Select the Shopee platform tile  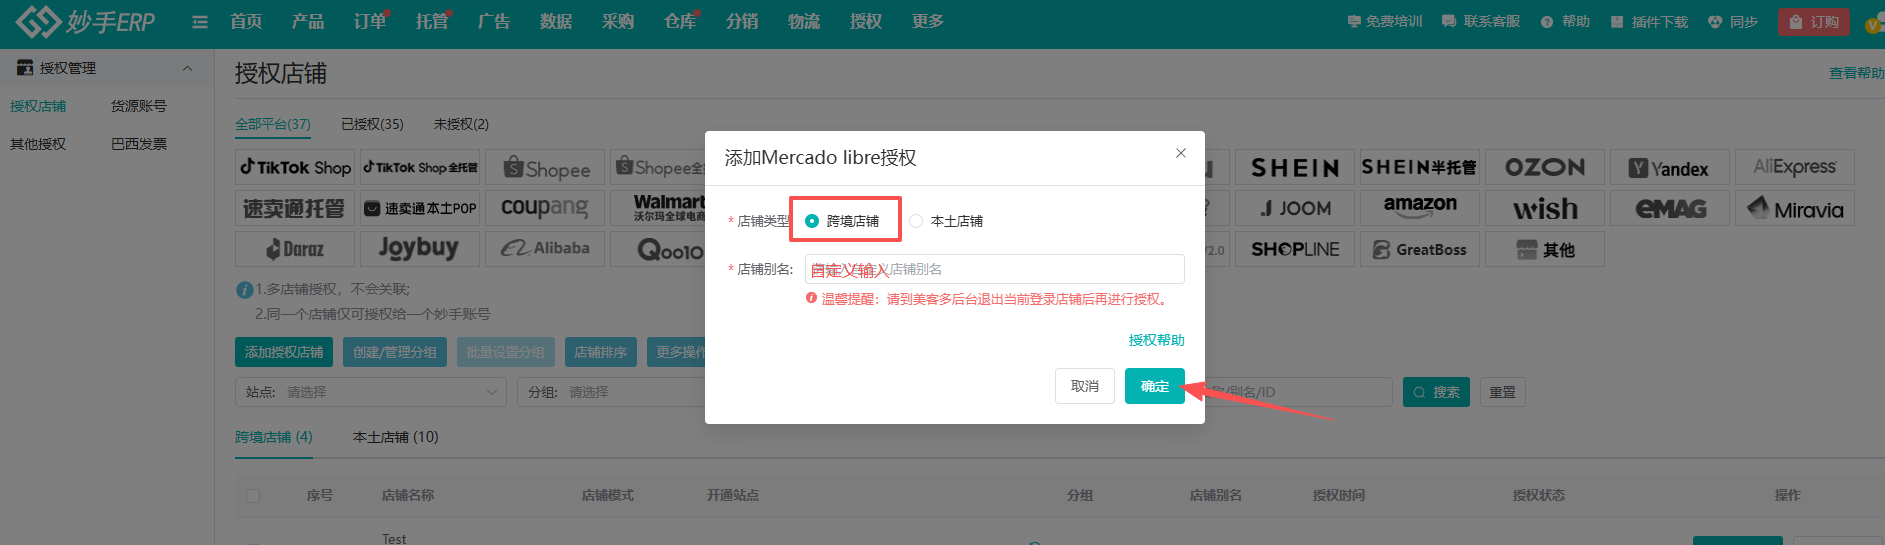pyautogui.click(x=545, y=167)
